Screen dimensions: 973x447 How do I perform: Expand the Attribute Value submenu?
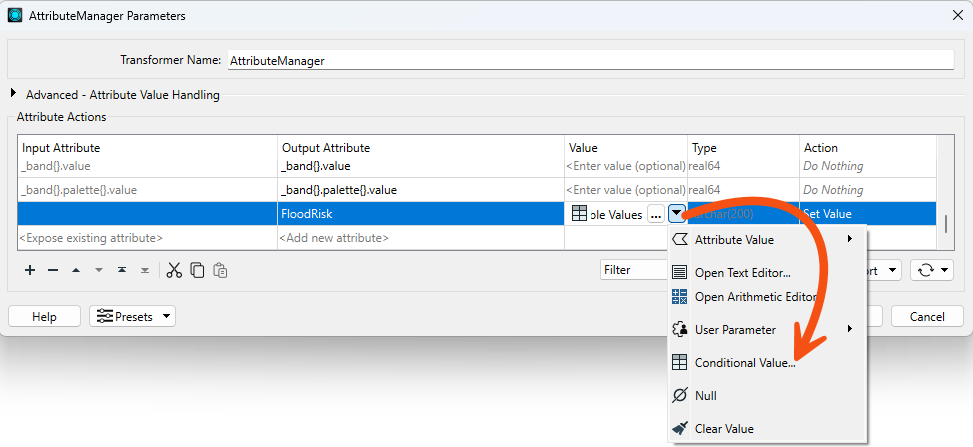[767, 240]
